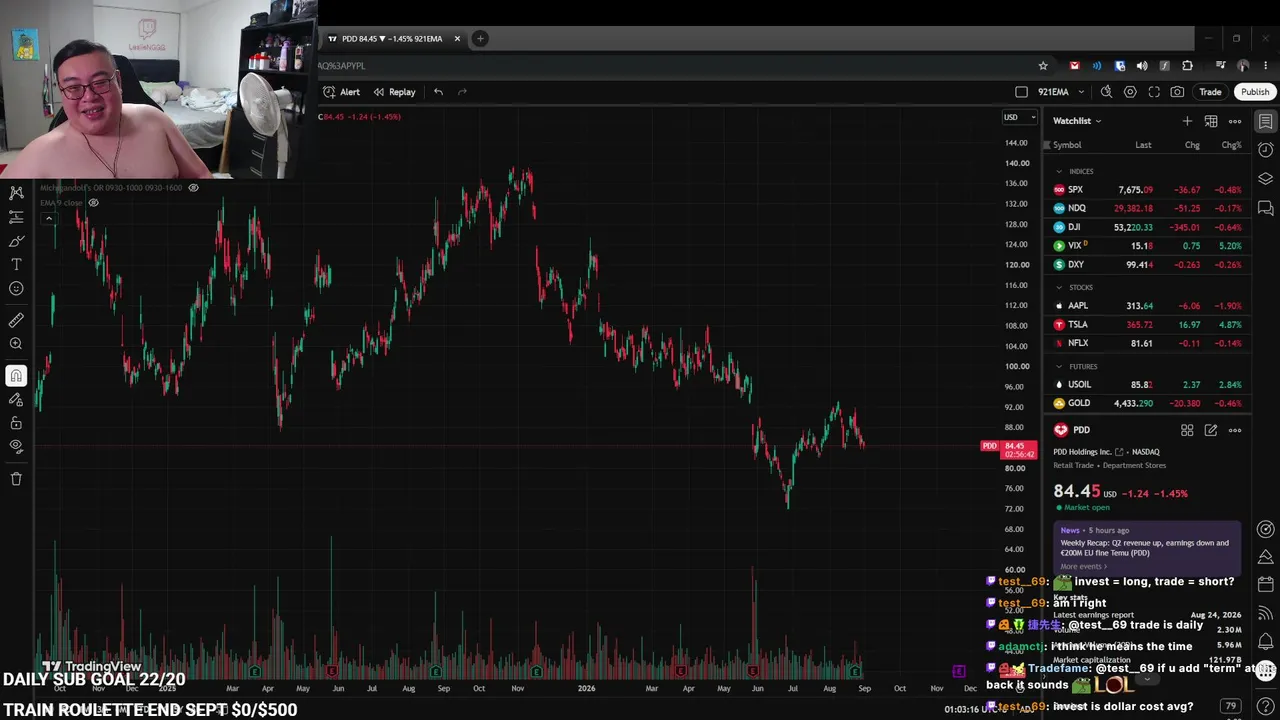Open the prediction and measurement tools
The width and height of the screenshot is (1280, 720).
[16, 216]
